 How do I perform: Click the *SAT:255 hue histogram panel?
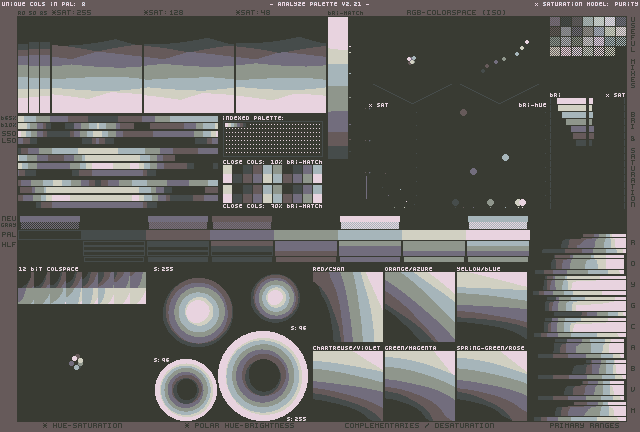[97, 76]
